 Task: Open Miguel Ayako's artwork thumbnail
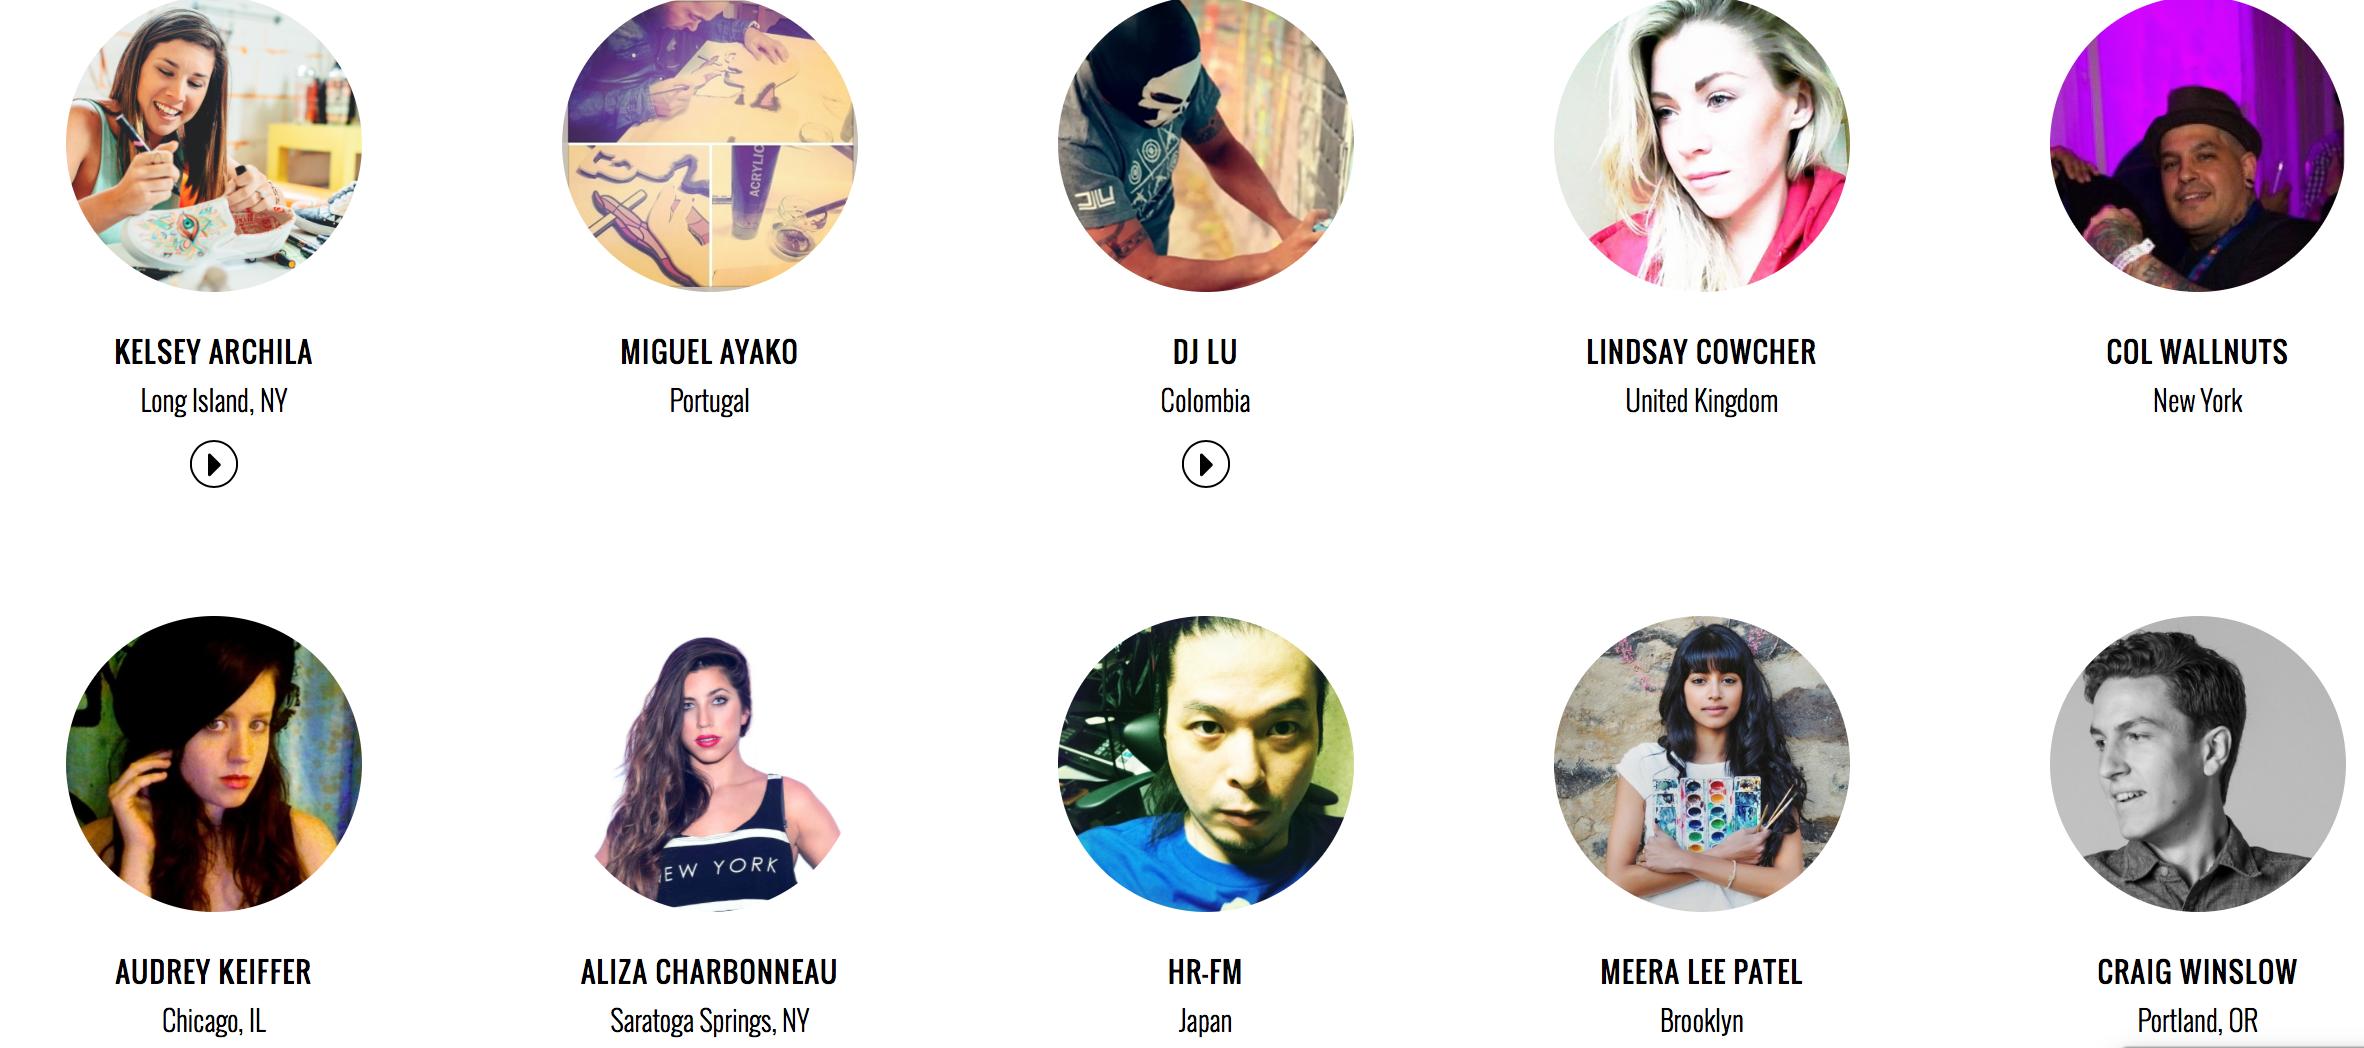tap(710, 144)
